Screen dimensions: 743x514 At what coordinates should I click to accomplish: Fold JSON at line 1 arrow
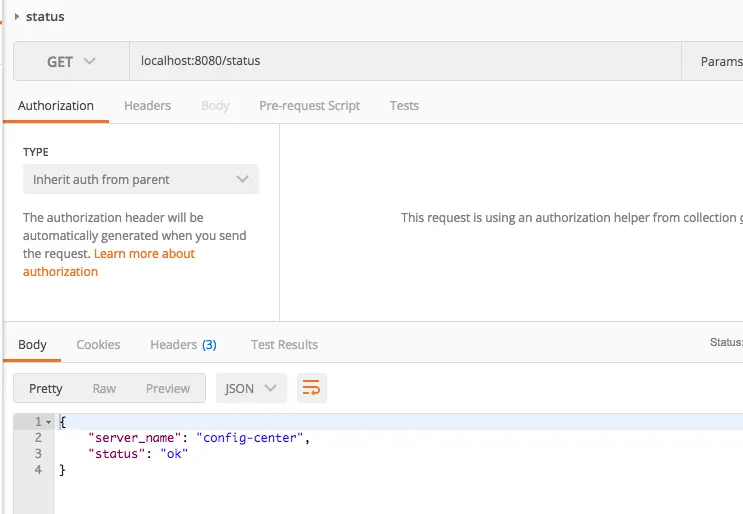coord(47,422)
